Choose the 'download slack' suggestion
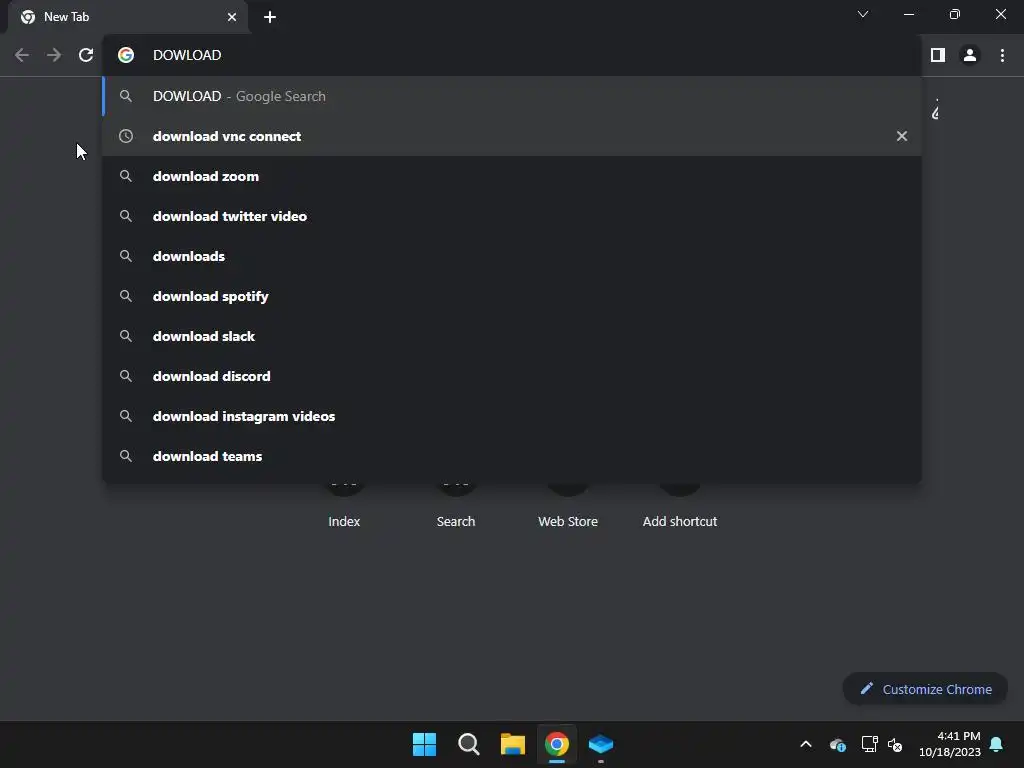 [x=512, y=336]
